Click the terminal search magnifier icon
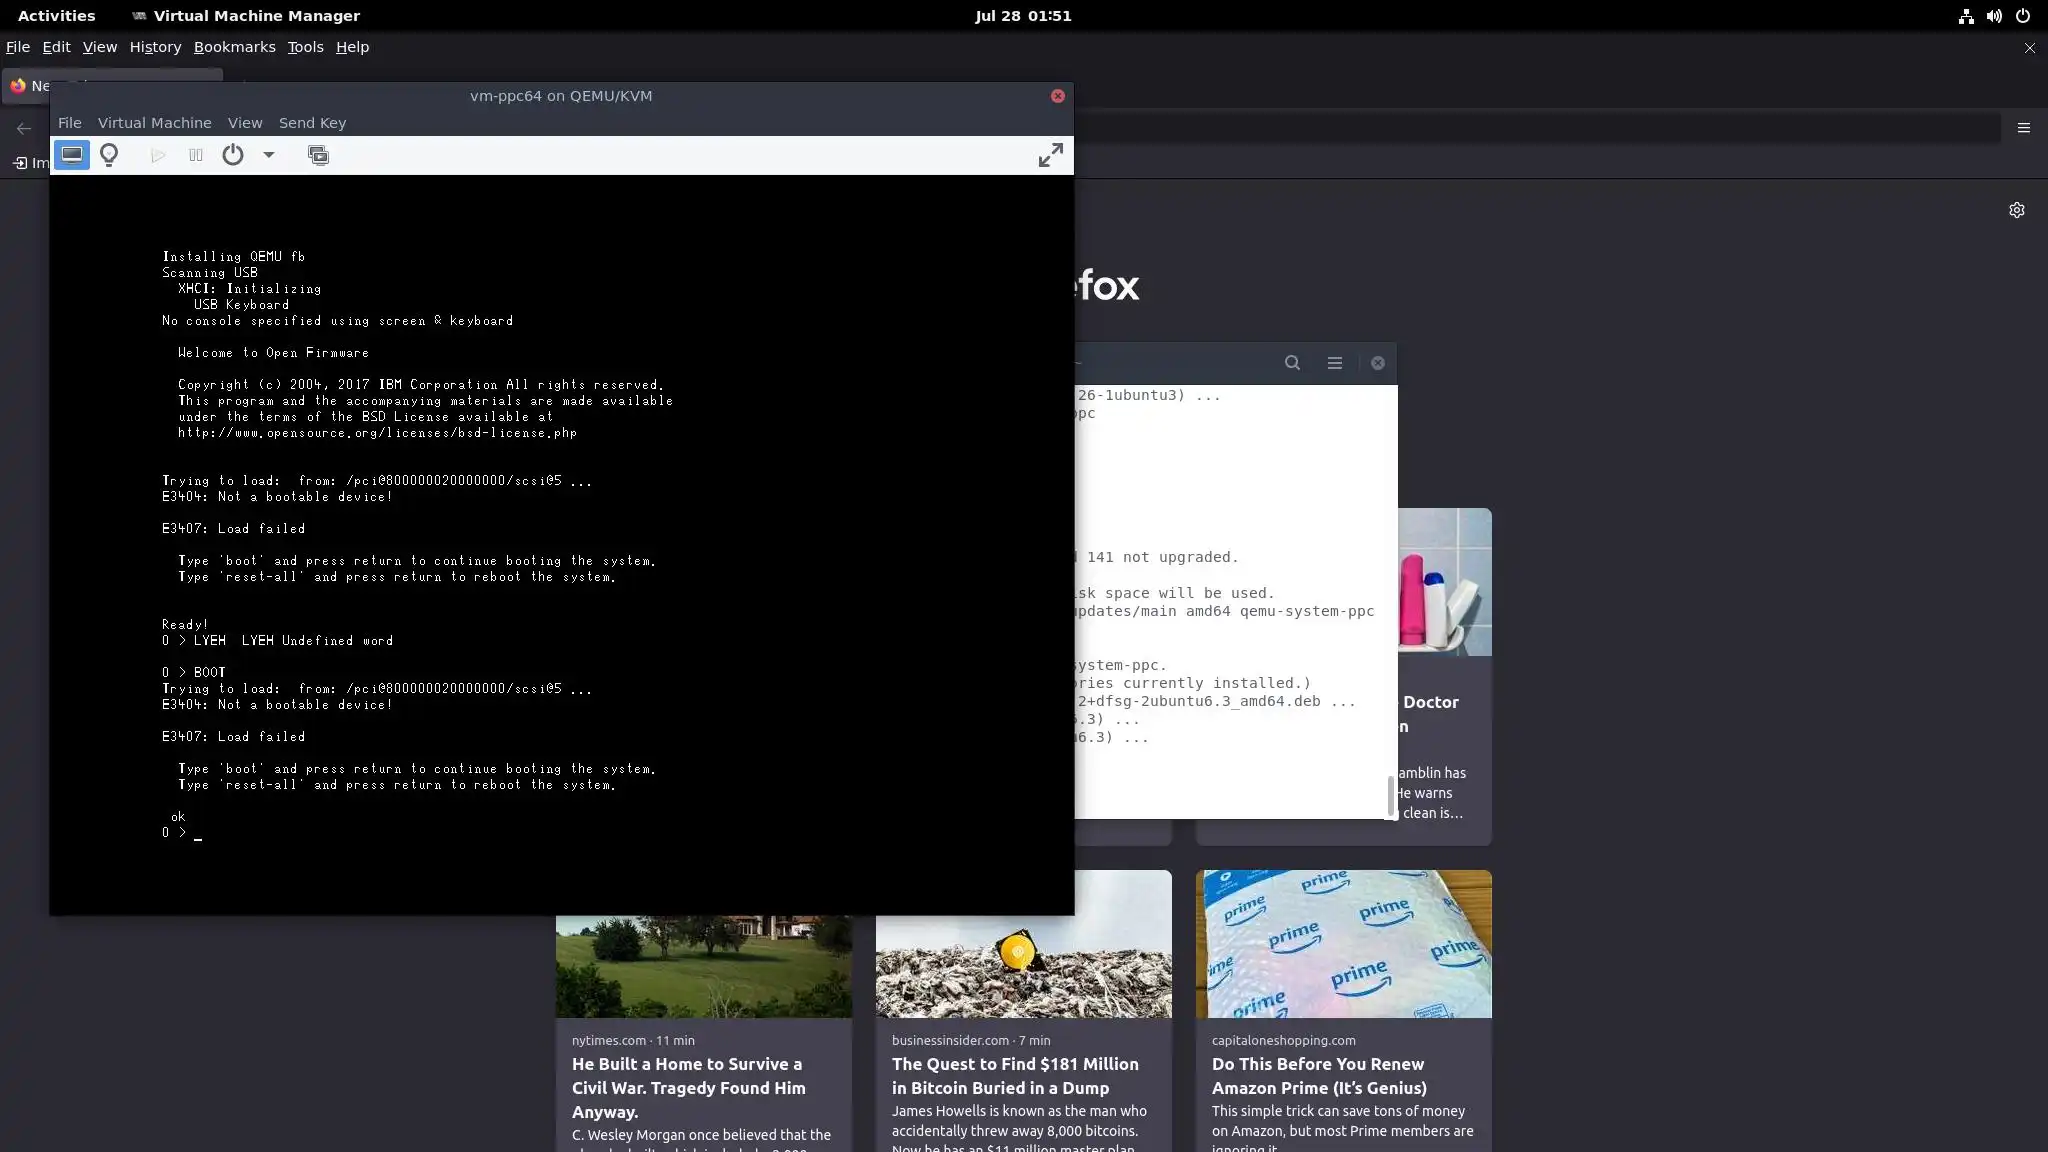This screenshot has width=2048, height=1152. pos(1292,363)
